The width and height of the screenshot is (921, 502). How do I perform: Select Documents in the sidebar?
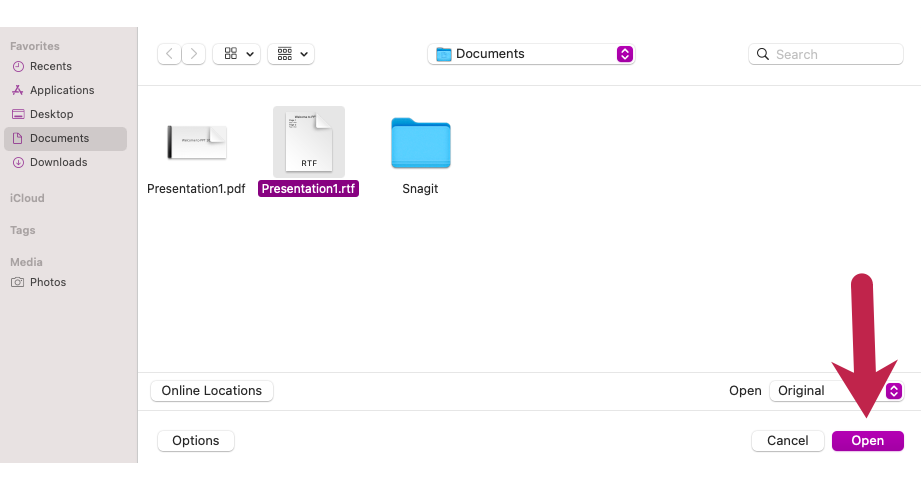click(59, 138)
